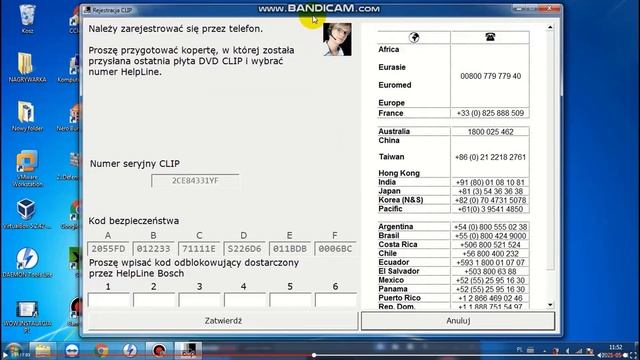This screenshot has height=360, width=640.
Task: Focus unlock code field 6
Action: [336, 300]
